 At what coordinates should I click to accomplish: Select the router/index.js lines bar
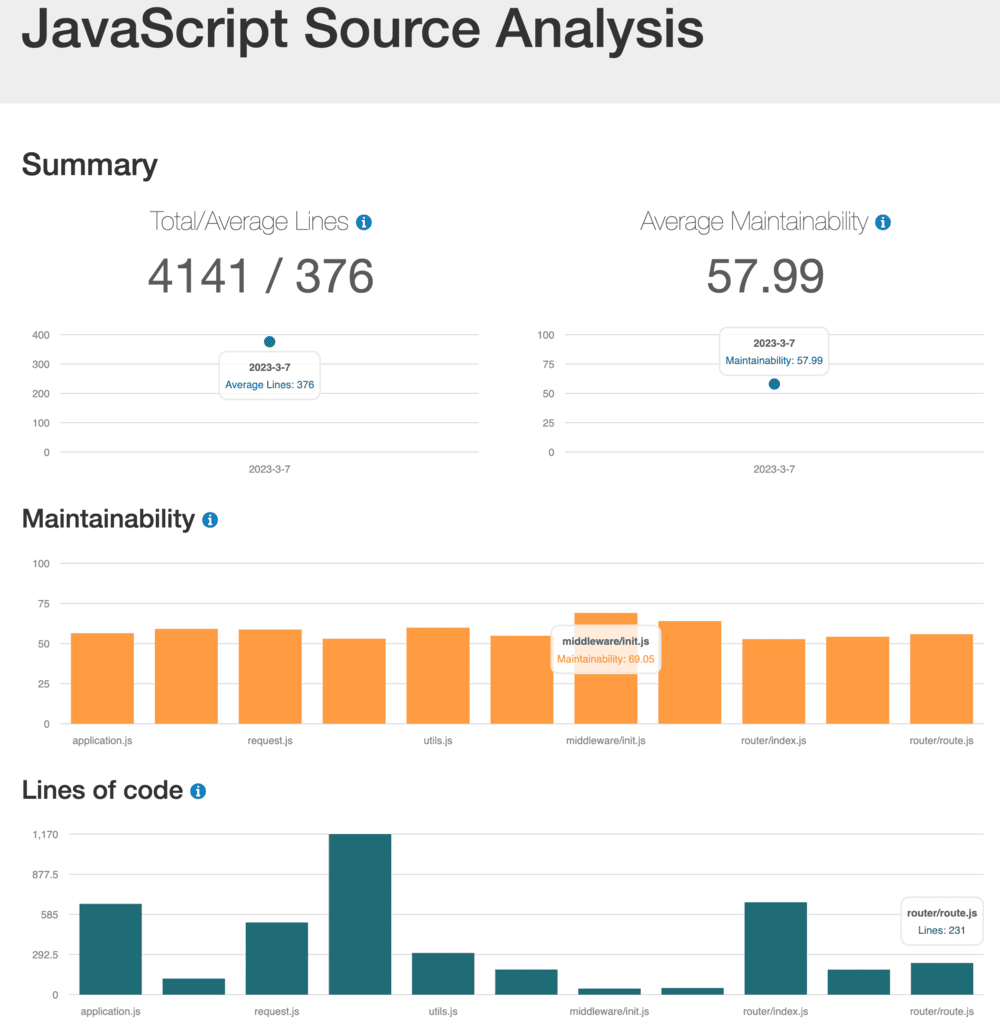pyautogui.click(x=774, y=950)
